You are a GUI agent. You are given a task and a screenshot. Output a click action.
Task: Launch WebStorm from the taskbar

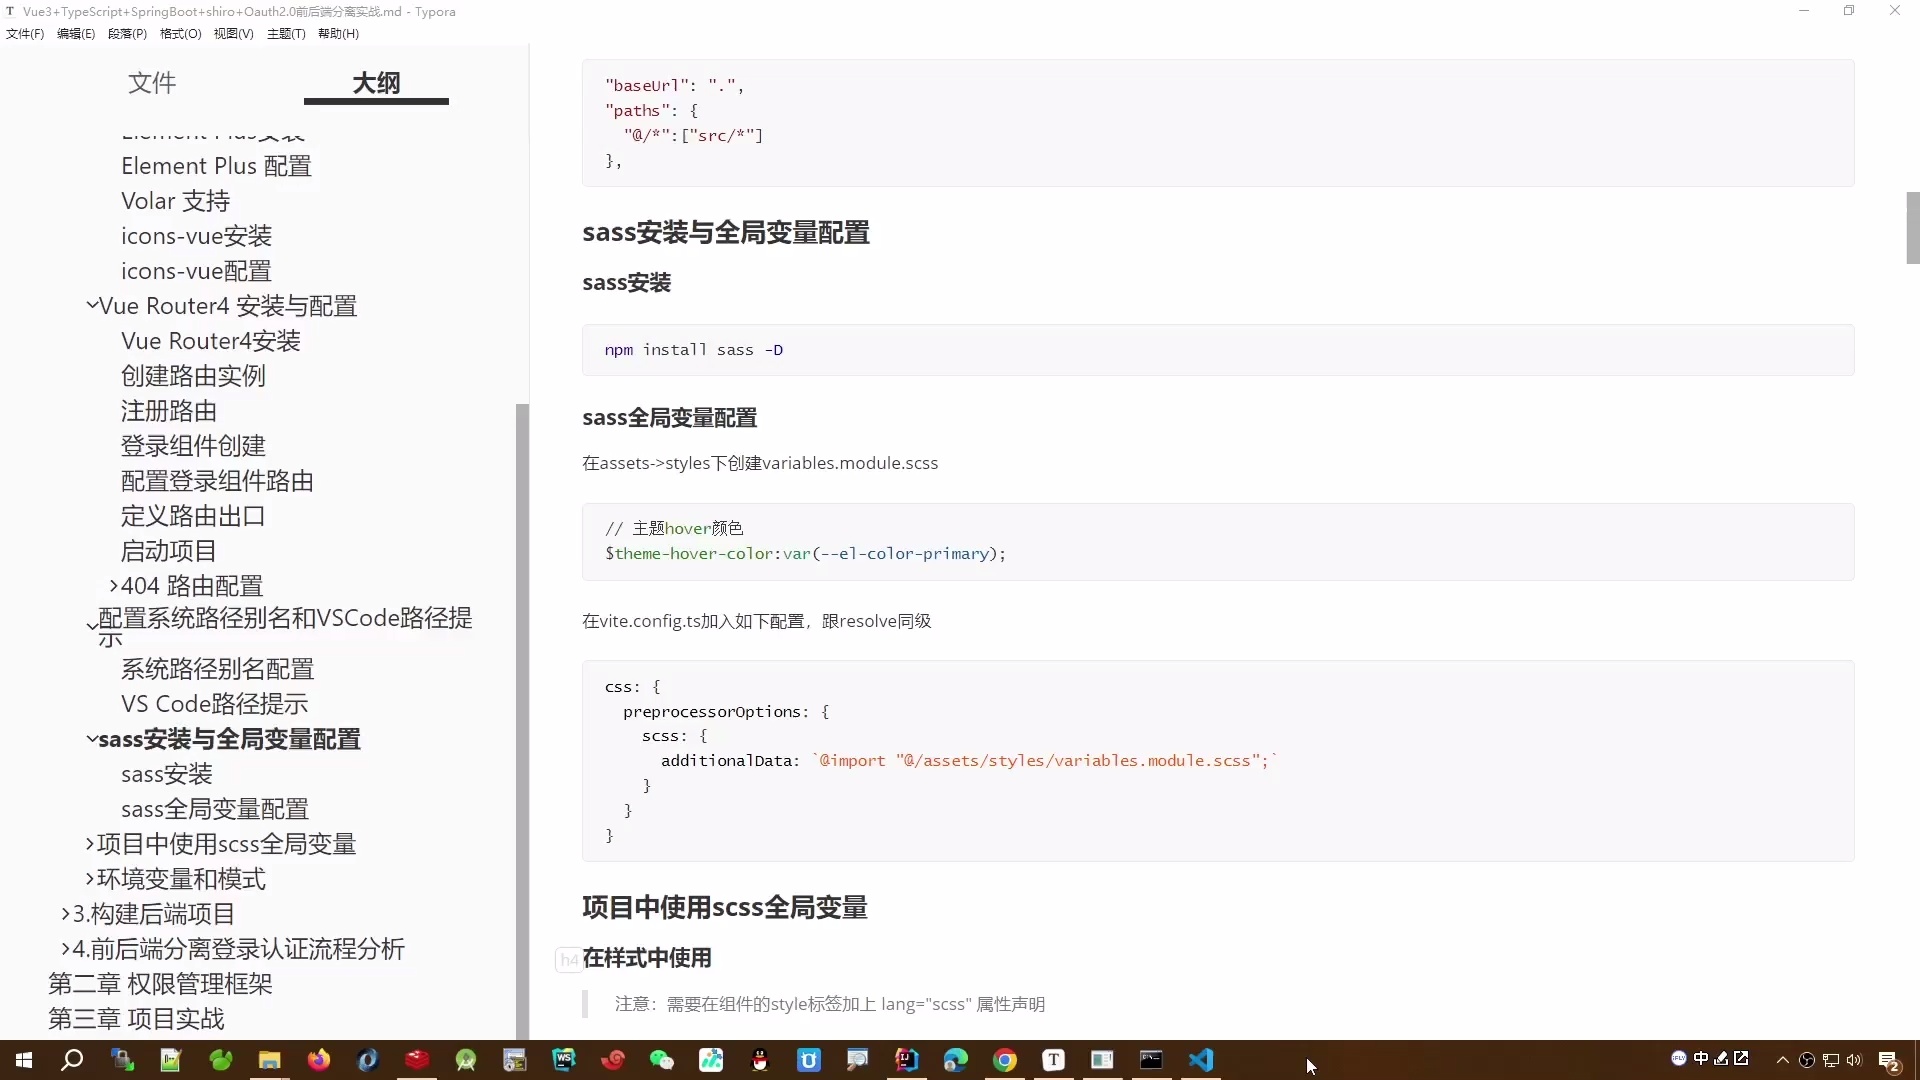tap(563, 1060)
